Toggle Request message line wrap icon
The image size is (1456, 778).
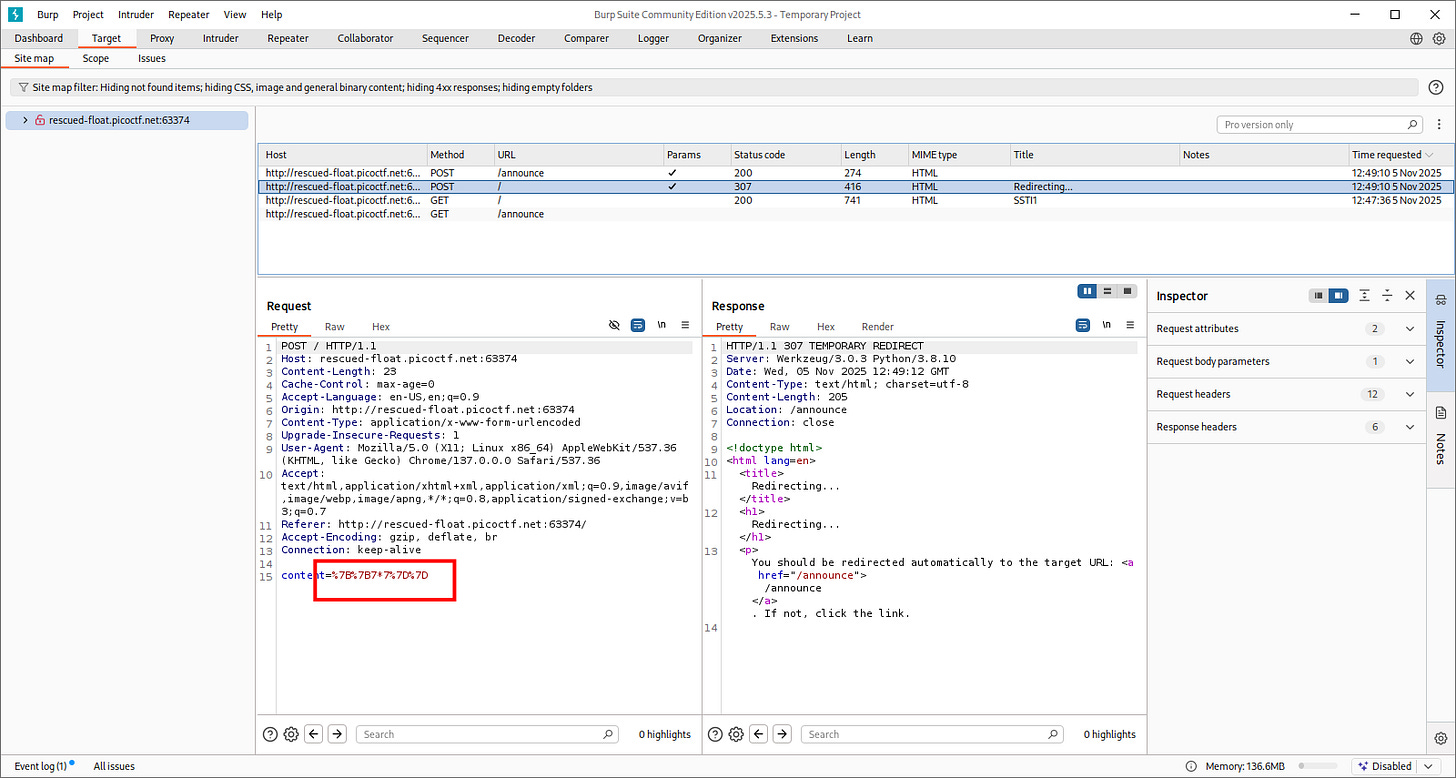click(638, 326)
